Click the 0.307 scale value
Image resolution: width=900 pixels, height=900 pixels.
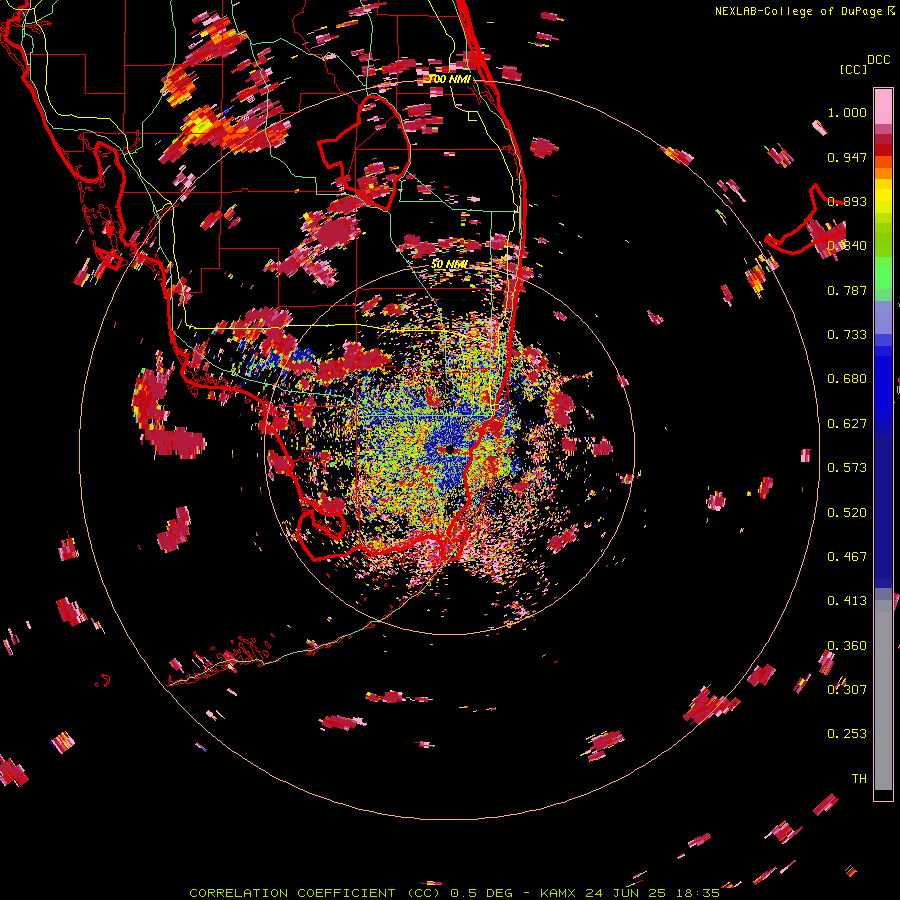point(847,689)
